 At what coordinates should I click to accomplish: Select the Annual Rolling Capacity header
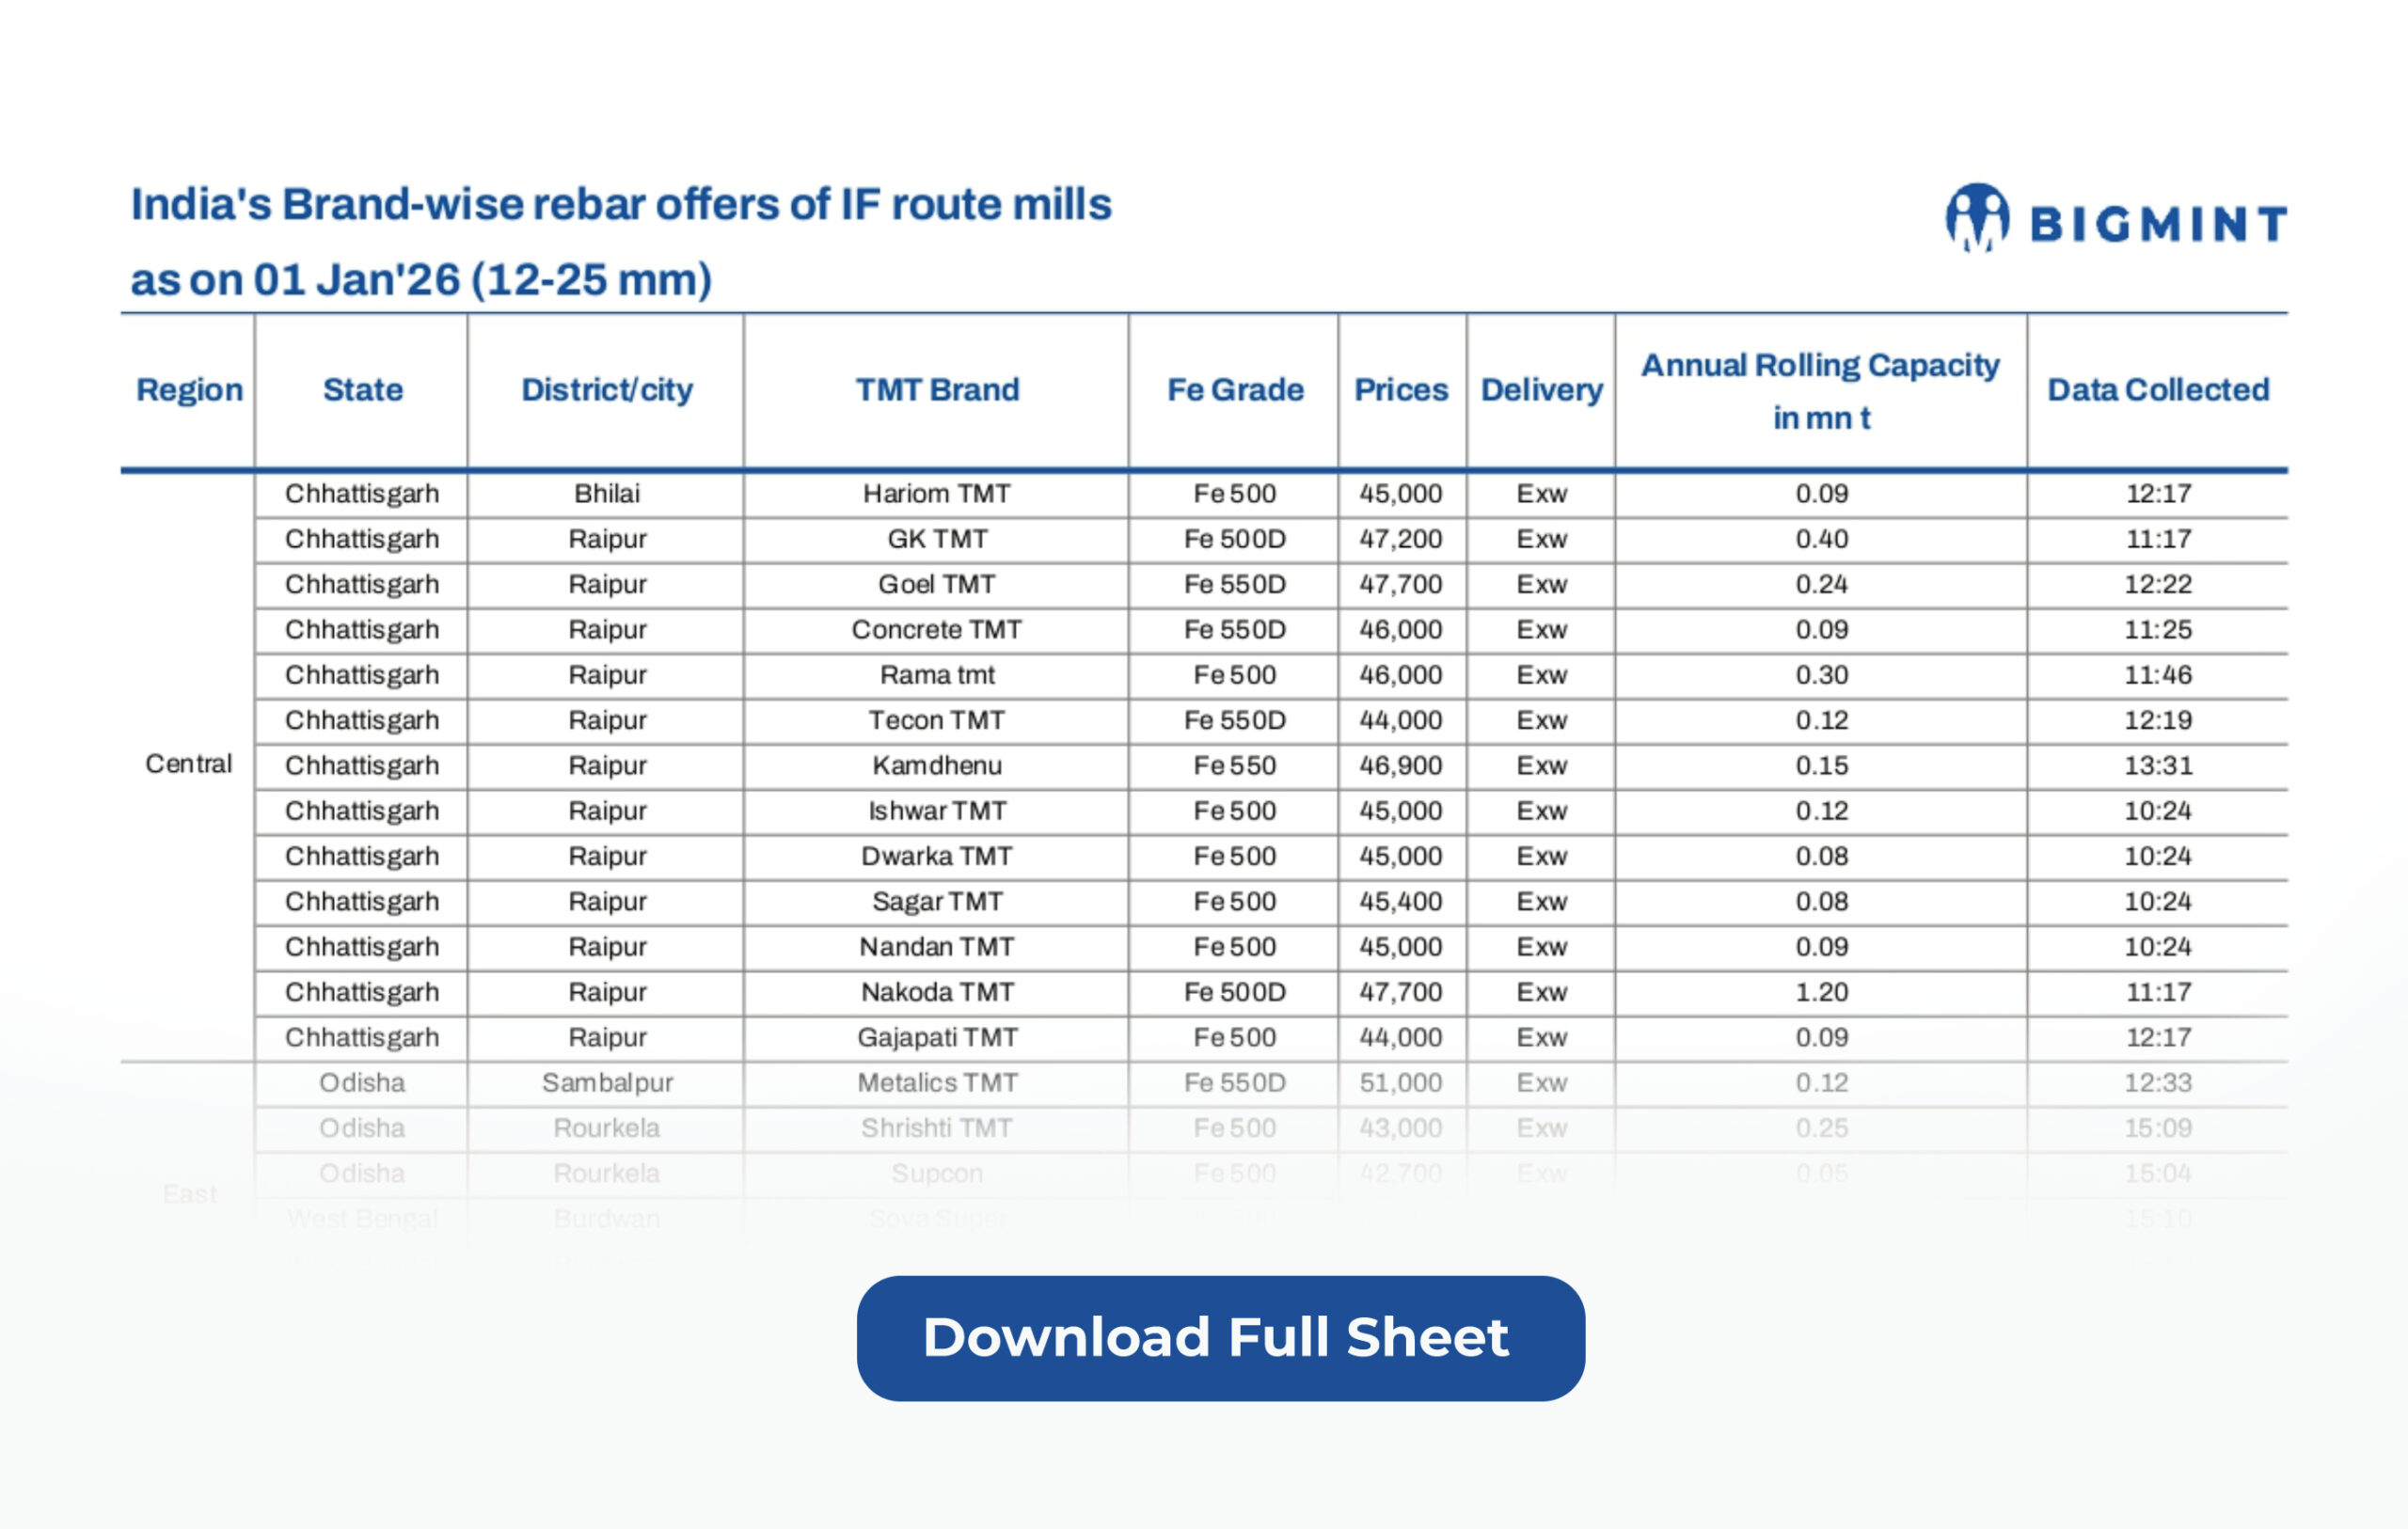[x=1820, y=391]
